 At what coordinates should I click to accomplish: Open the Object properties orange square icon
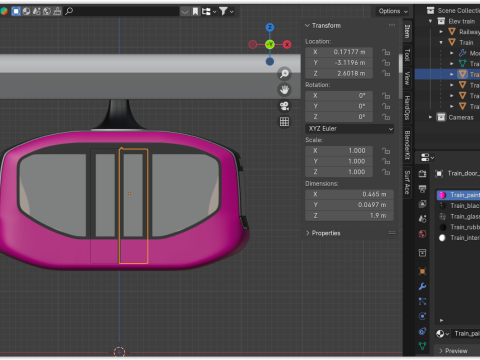click(x=422, y=271)
